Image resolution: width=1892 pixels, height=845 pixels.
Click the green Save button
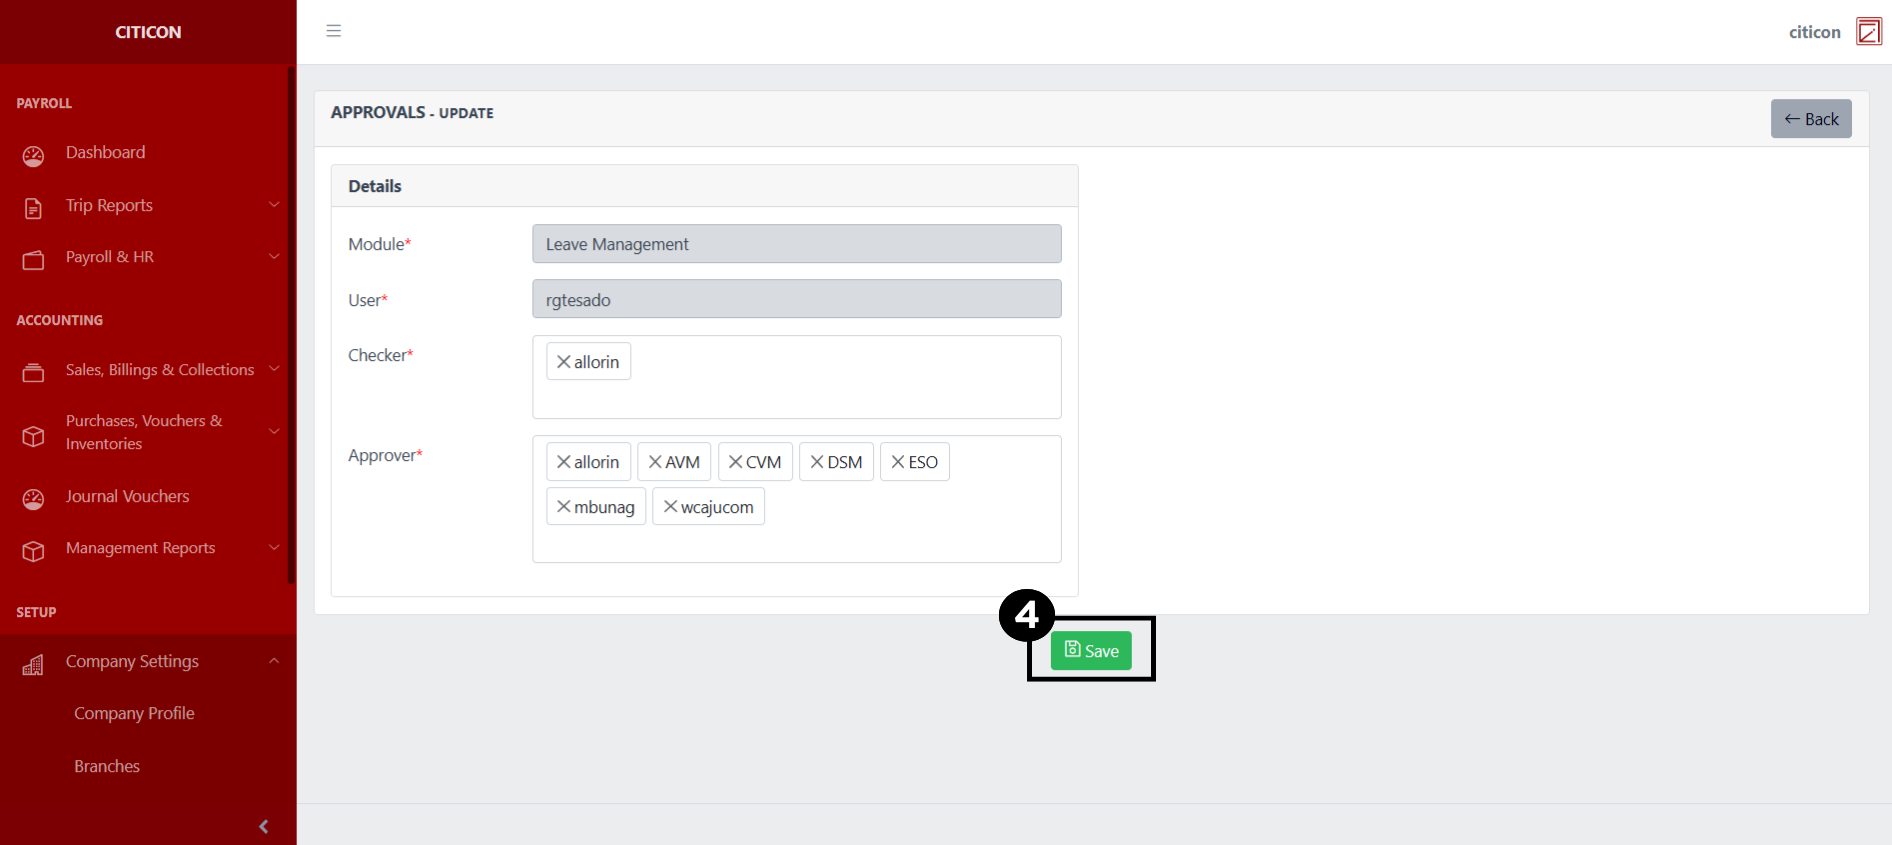pyautogui.click(x=1091, y=651)
